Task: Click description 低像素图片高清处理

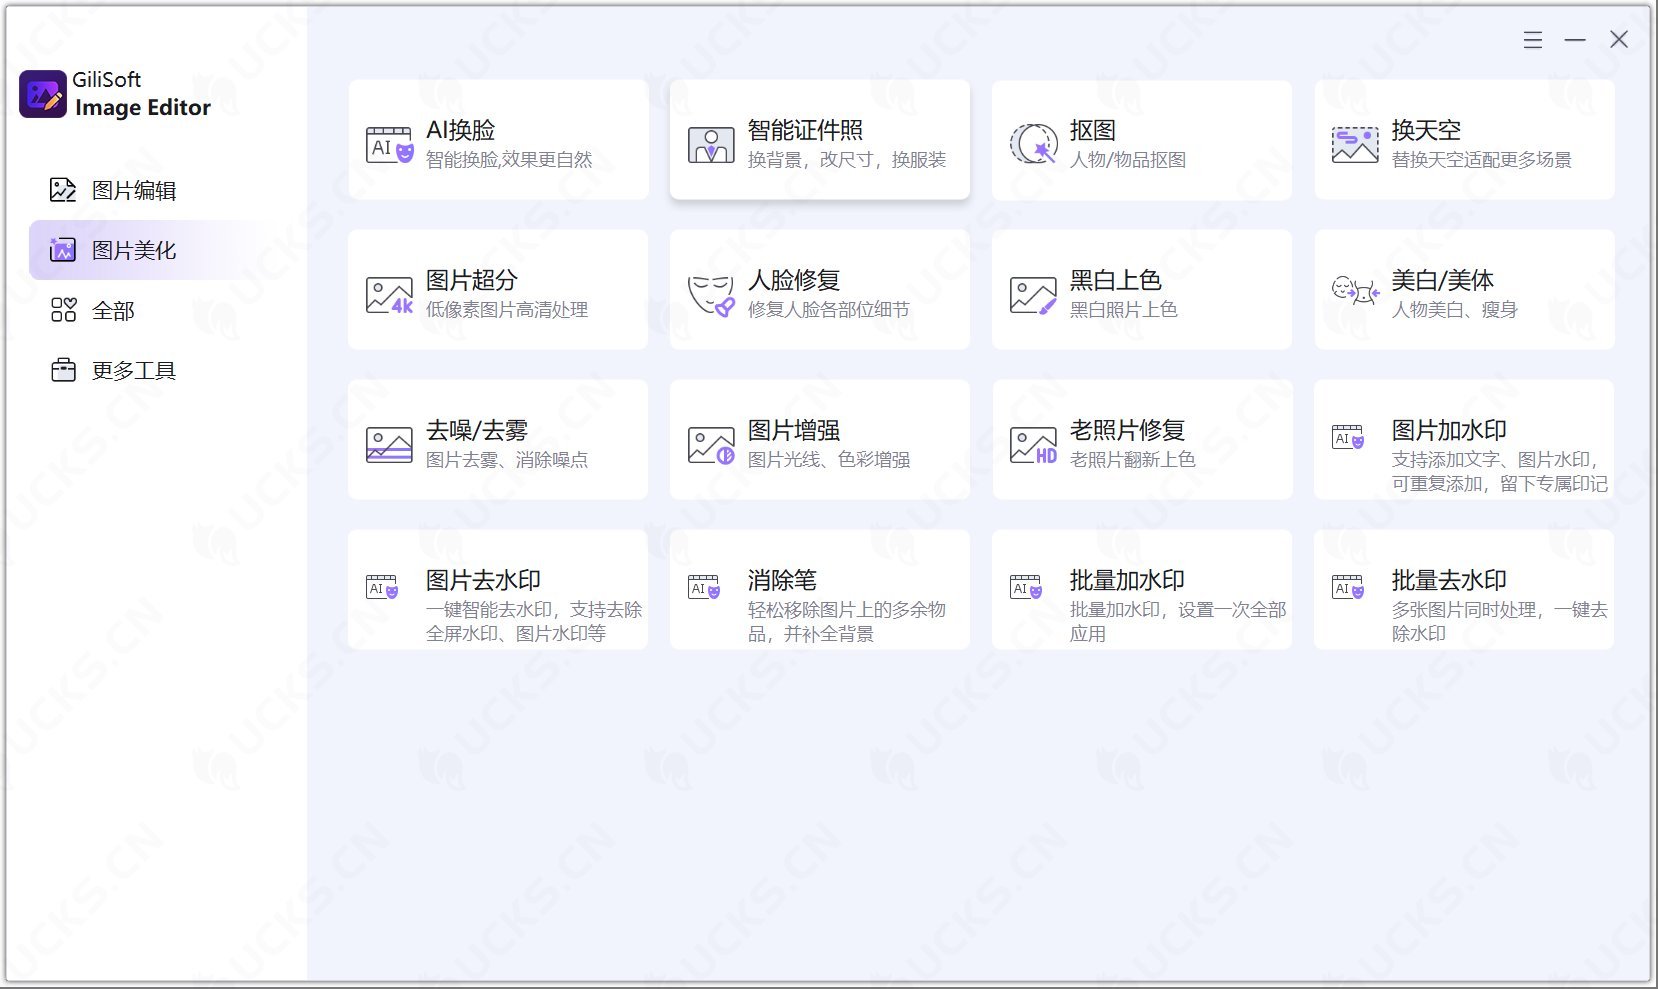Action: 507,310
